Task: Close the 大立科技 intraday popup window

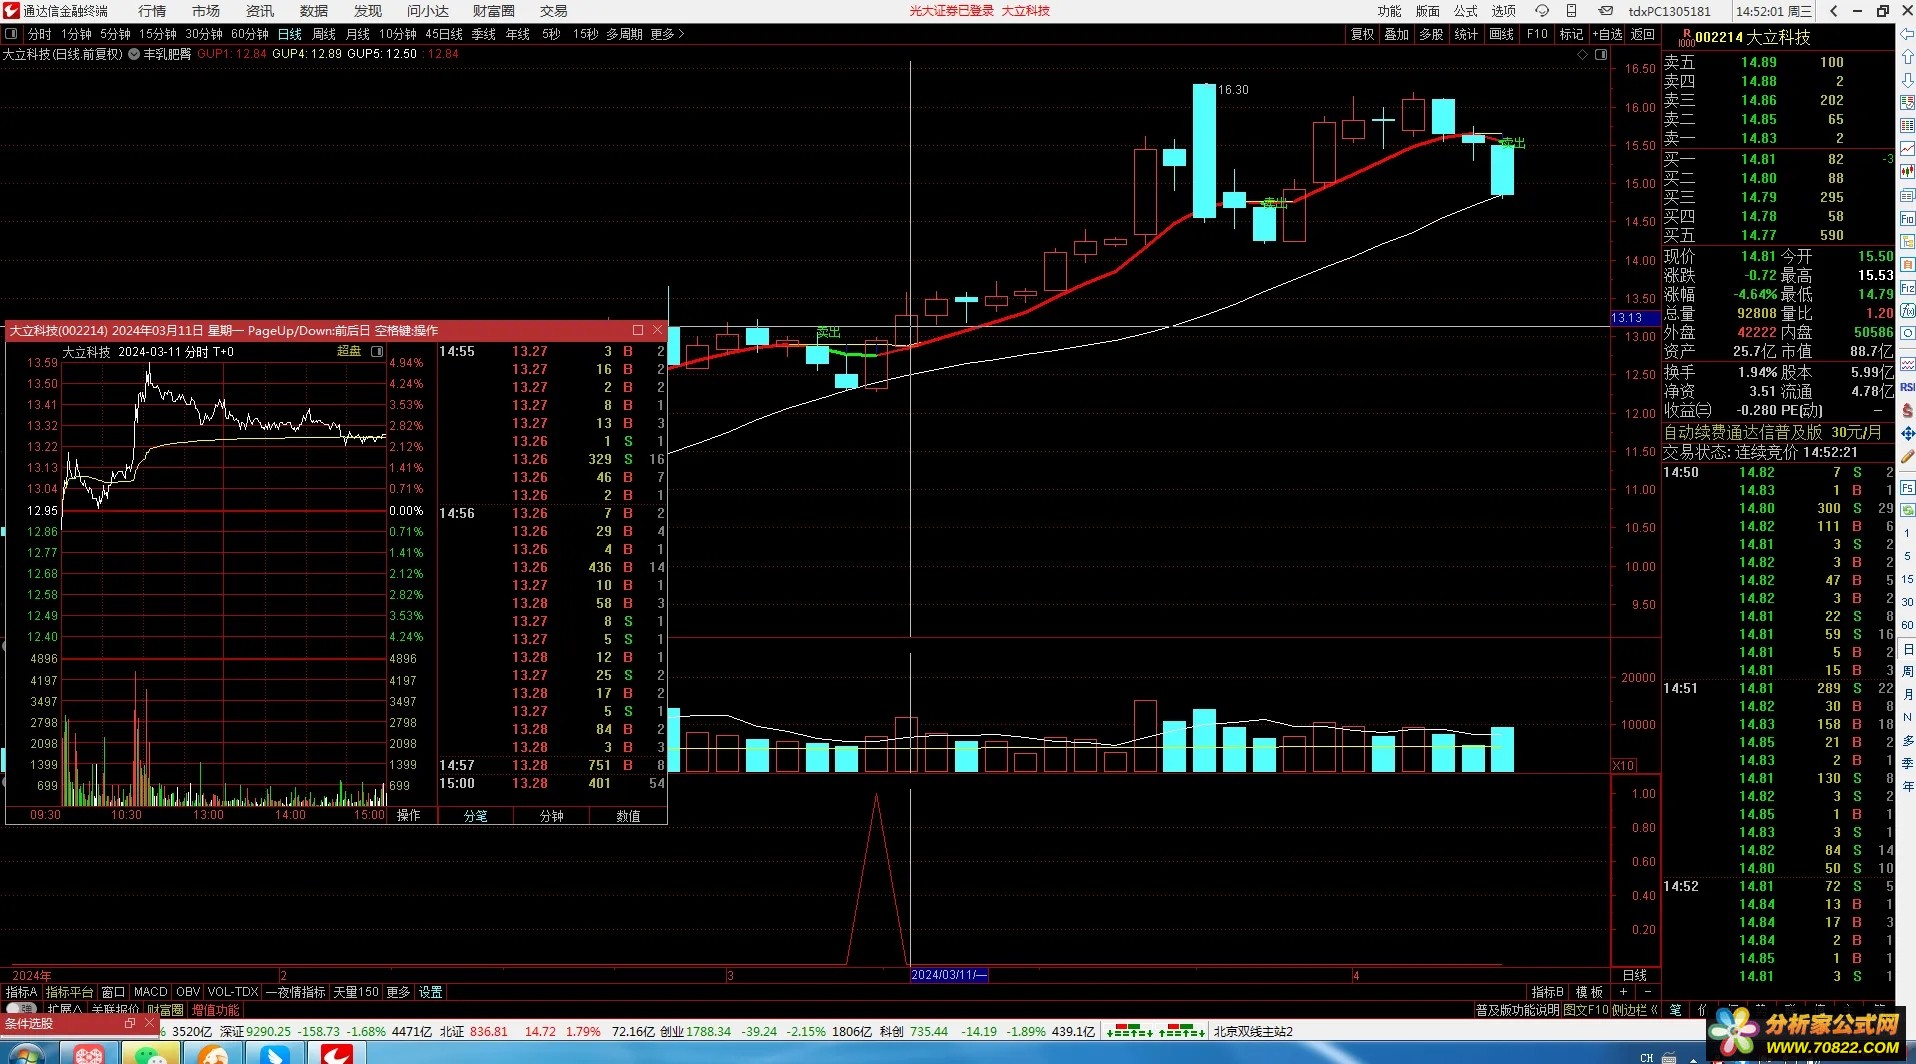Action: [x=657, y=330]
